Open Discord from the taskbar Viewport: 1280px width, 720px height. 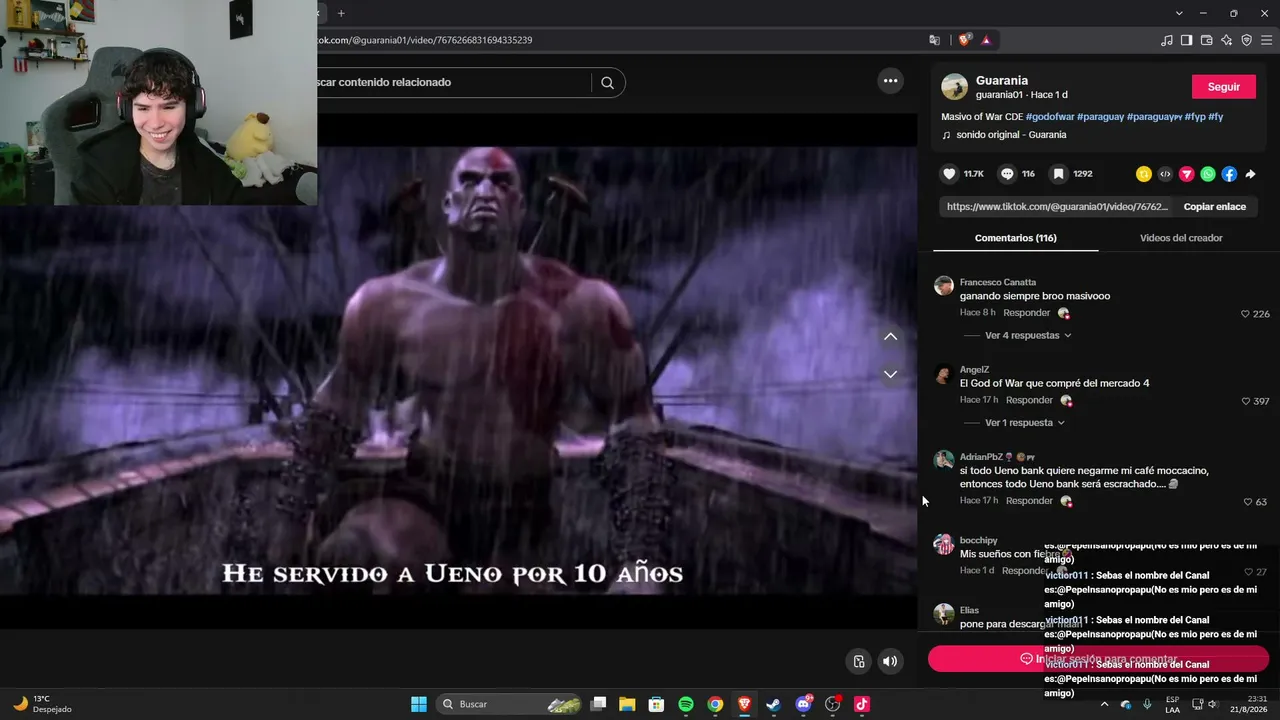tap(803, 704)
